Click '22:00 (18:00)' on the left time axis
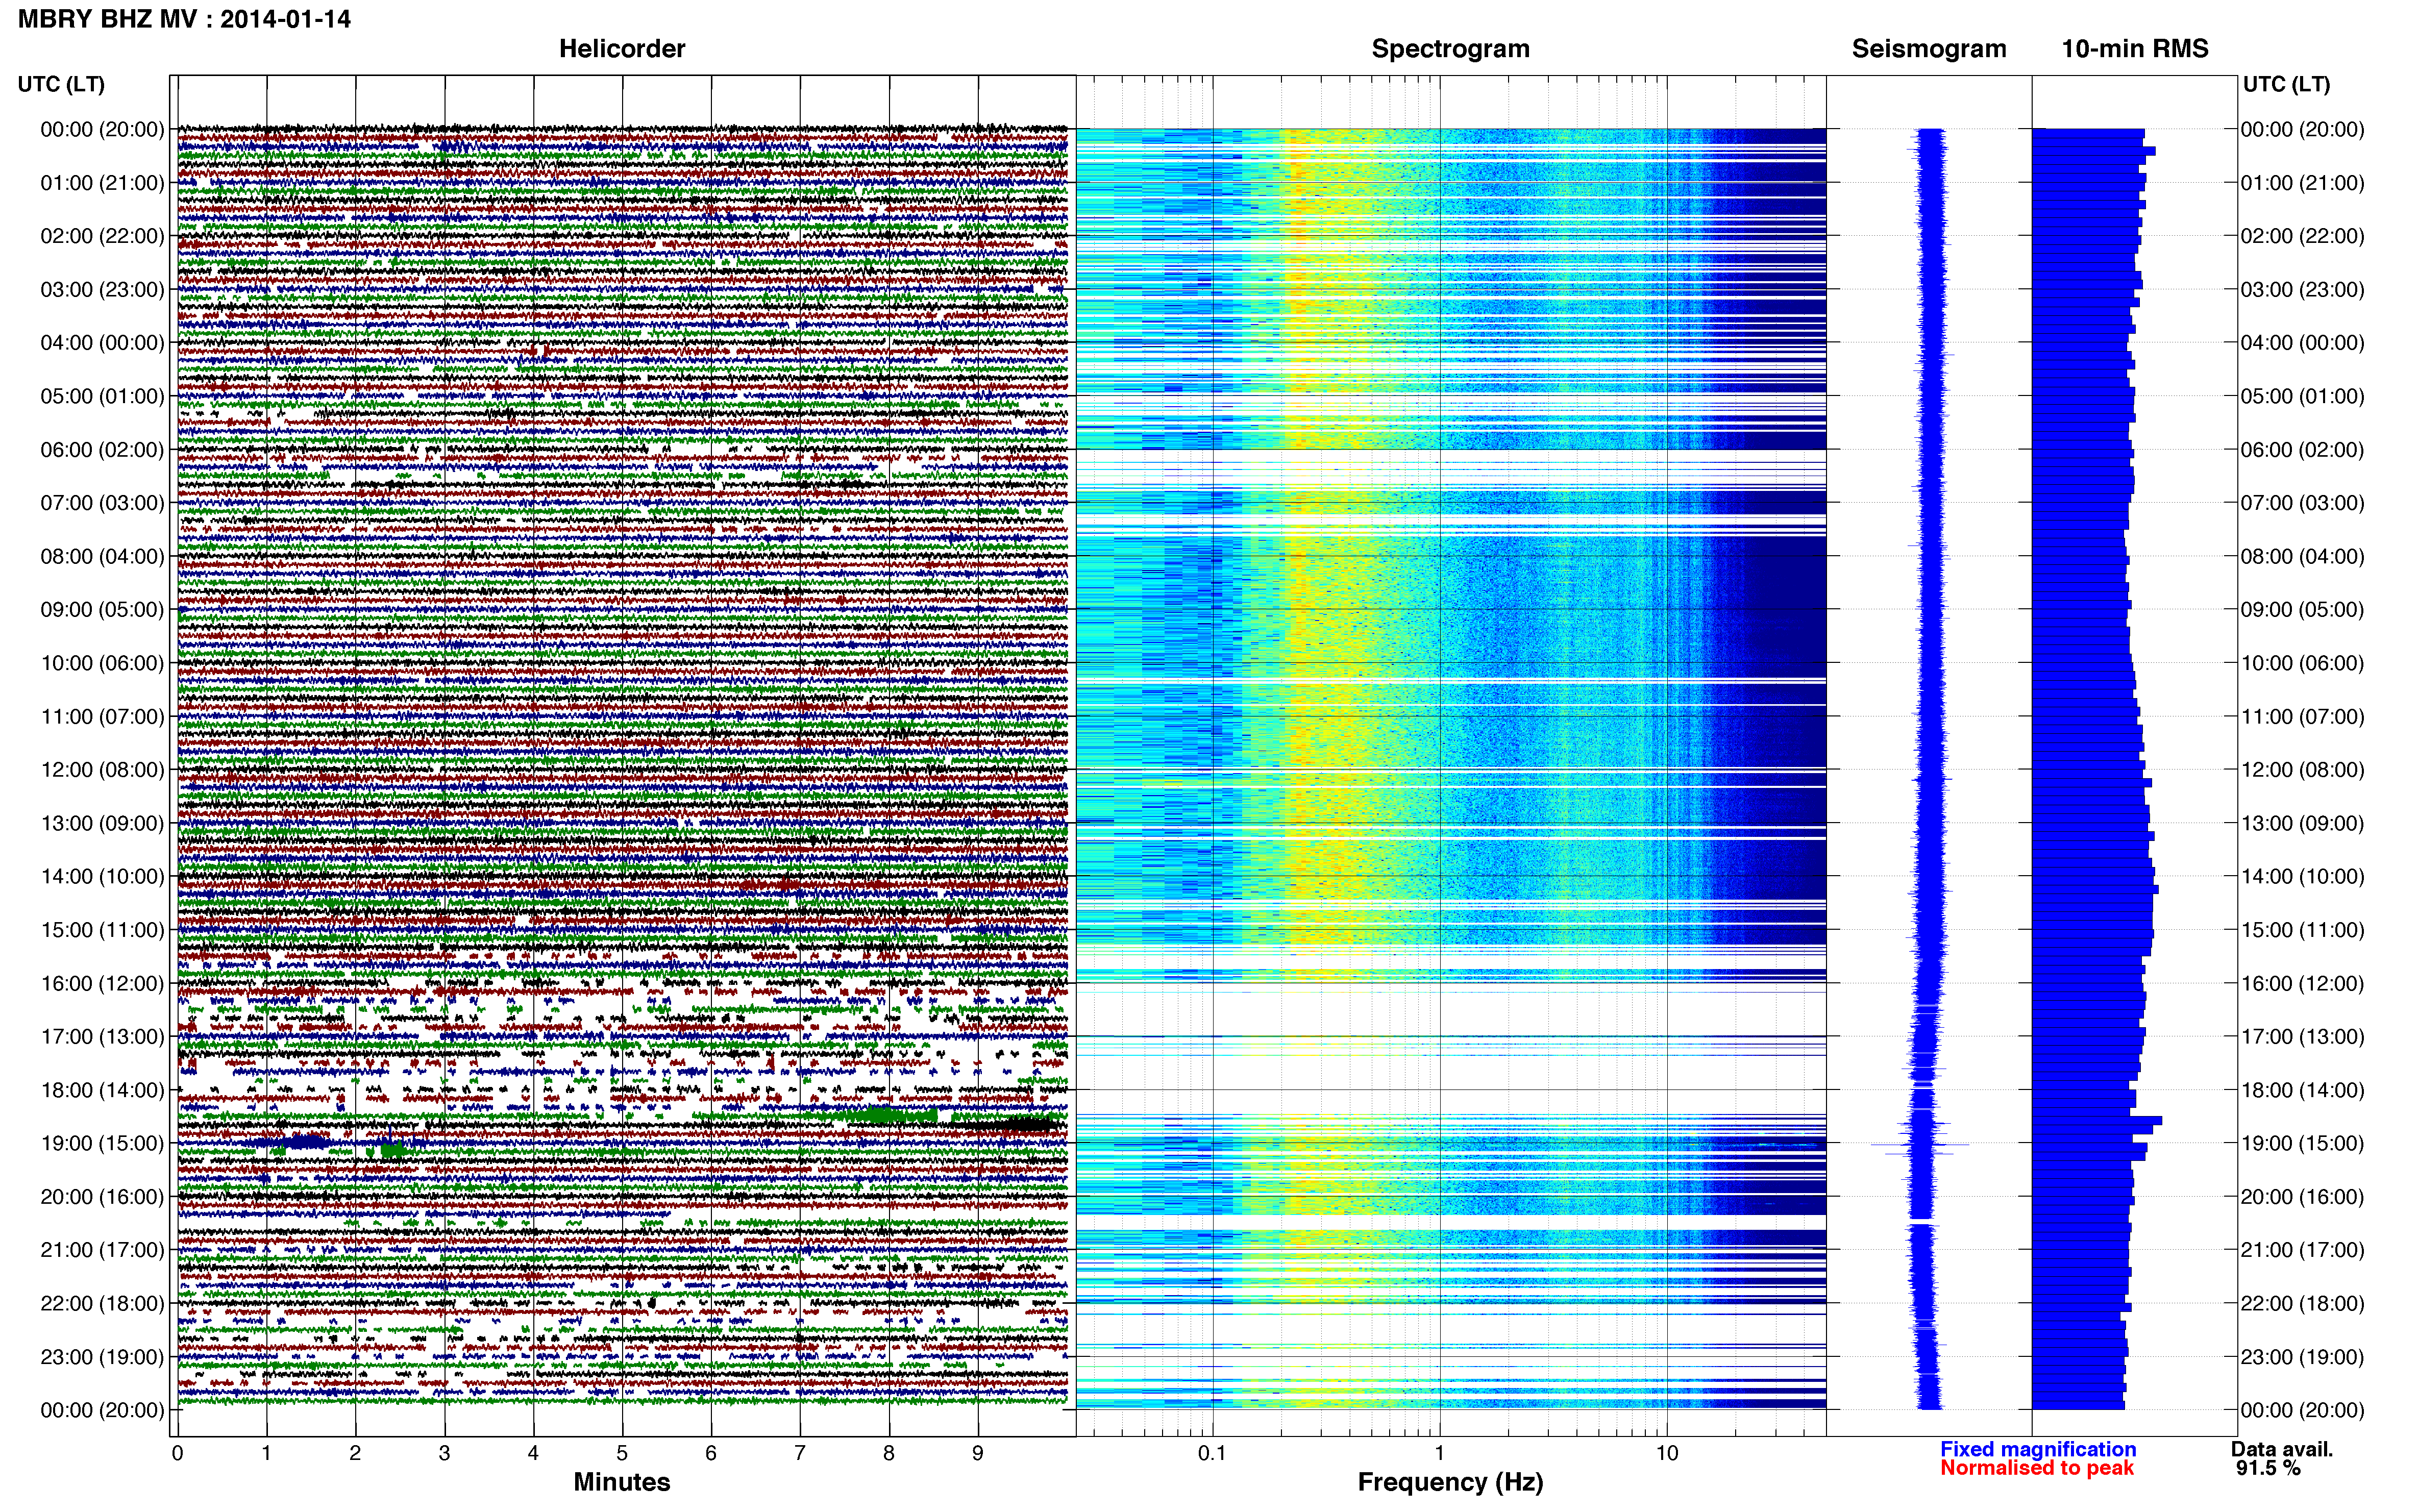 [x=102, y=1304]
